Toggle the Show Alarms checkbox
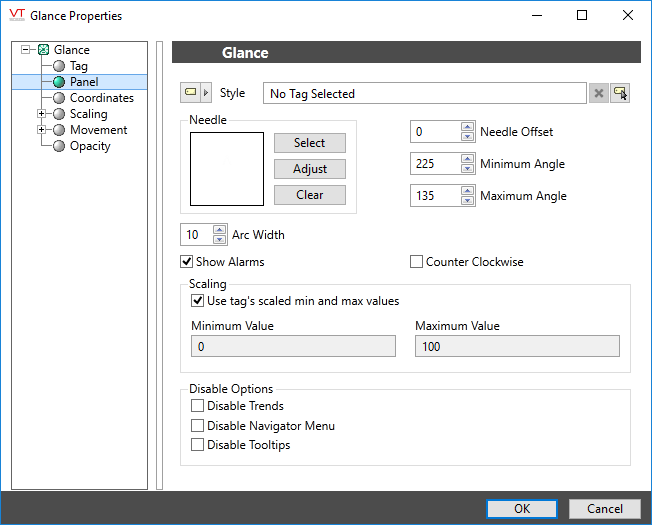The image size is (652, 525). 186,262
